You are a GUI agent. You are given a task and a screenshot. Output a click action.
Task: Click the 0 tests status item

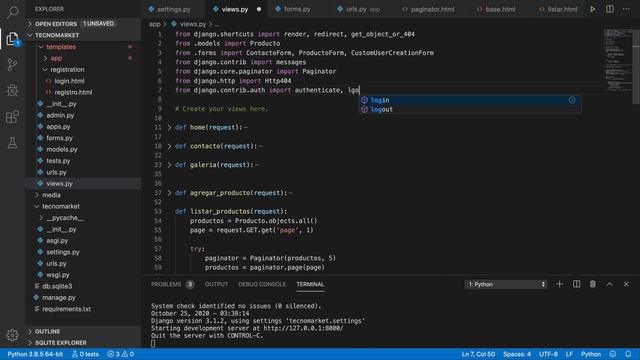point(85,354)
